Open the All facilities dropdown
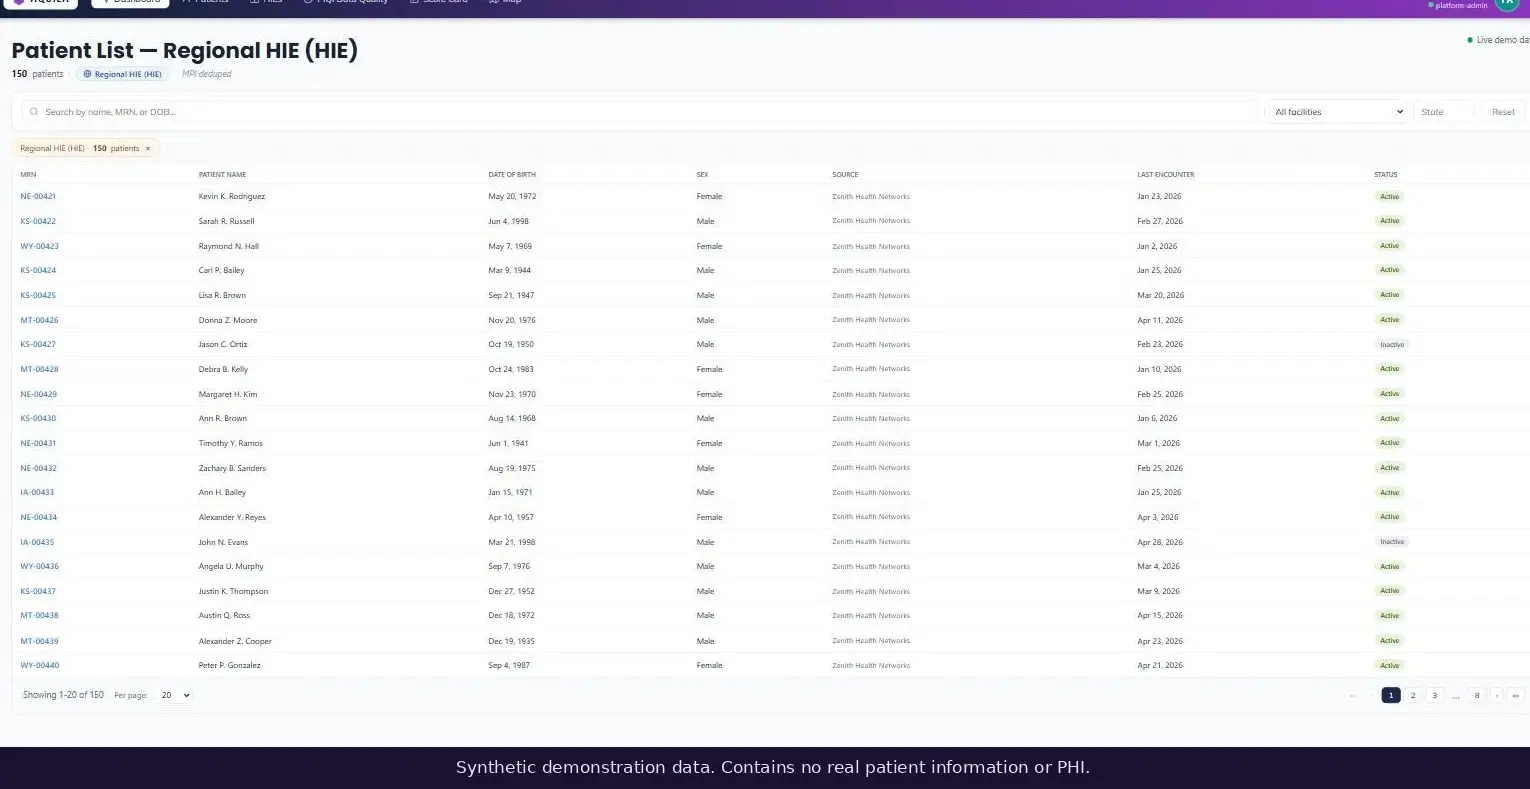This screenshot has width=1530, height=789. [1338, 112]
